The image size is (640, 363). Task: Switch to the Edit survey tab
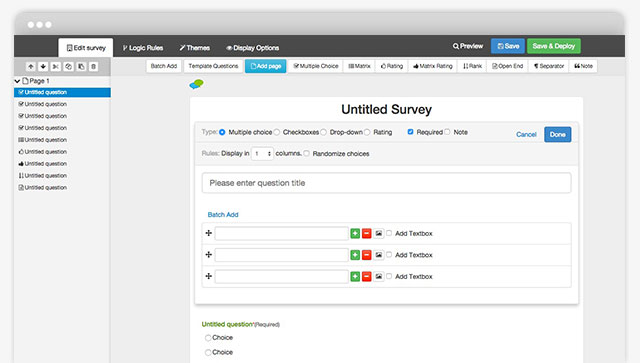point(86,48)
